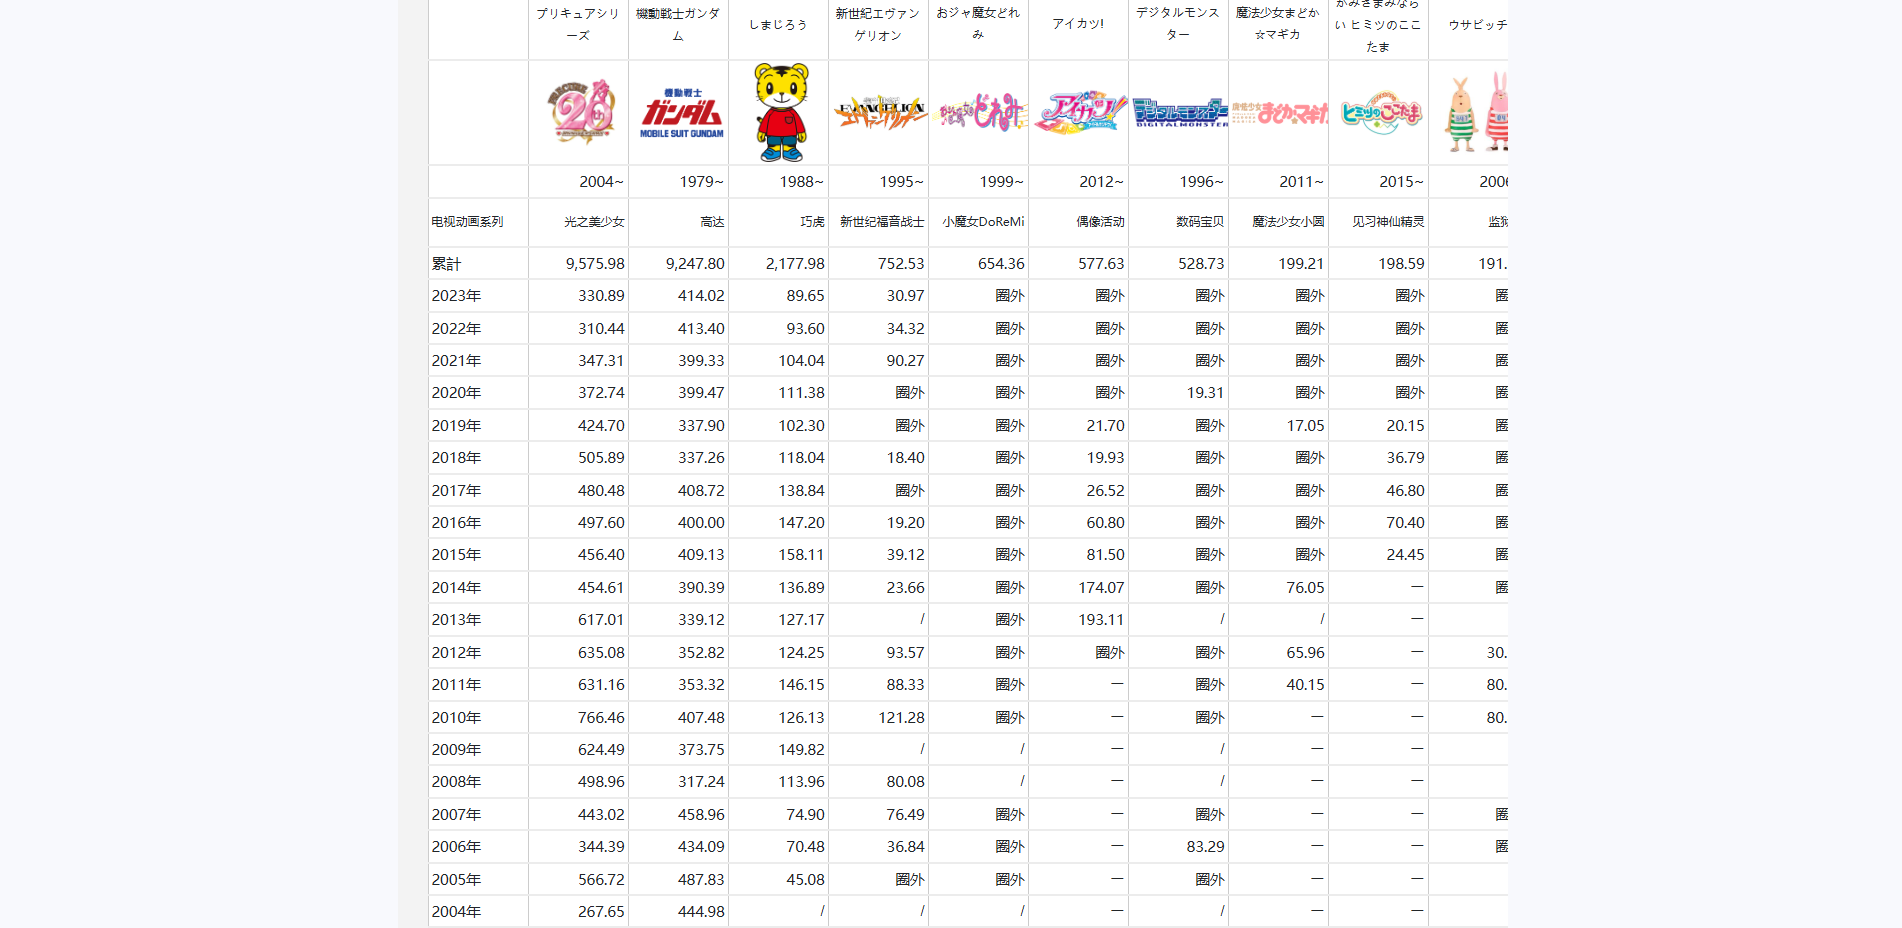Click the 1999~ start year cell
This screenshot has height=928, width=1902.
click(x=1001, y=181)
